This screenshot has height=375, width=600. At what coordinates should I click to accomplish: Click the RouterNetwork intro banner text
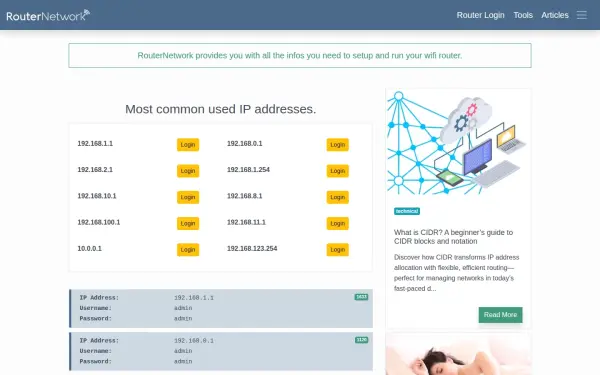coord(300,55)
